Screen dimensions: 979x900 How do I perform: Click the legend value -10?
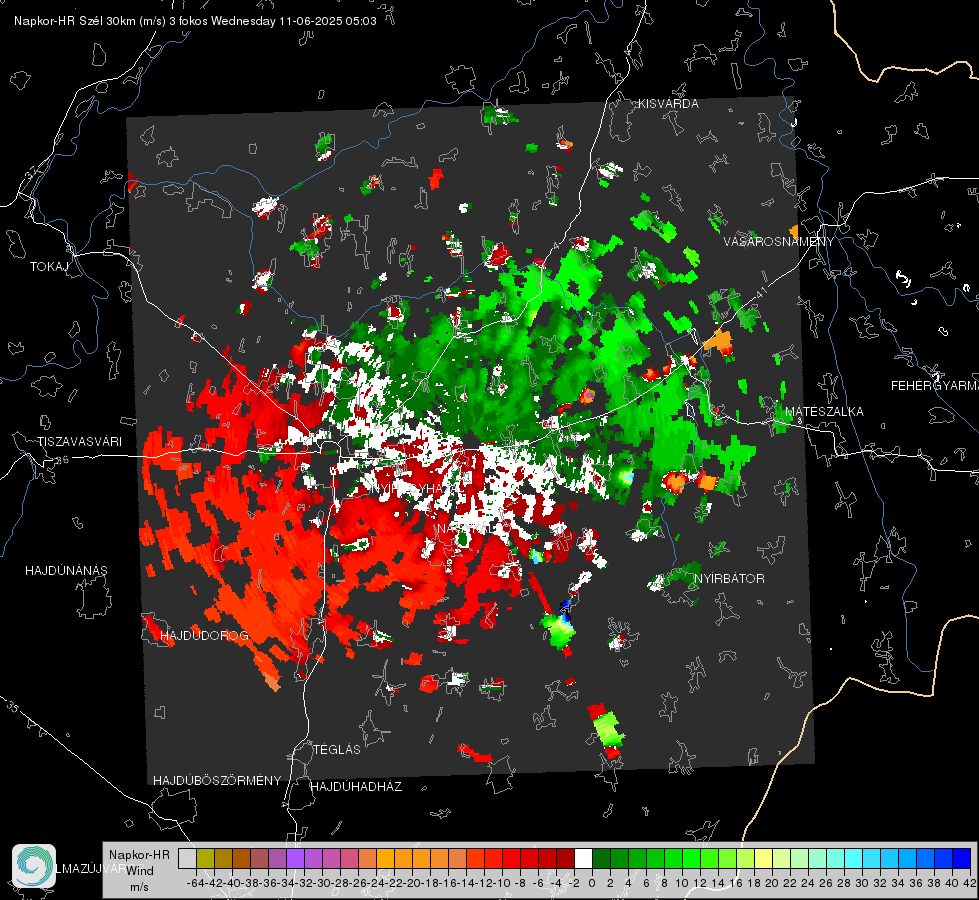coord(502,883)
